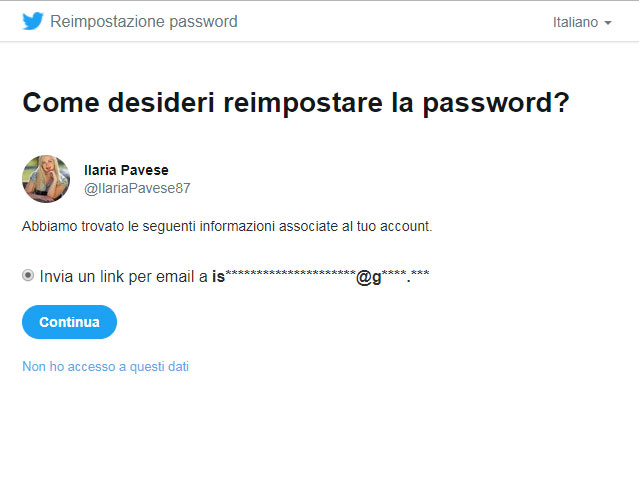The image size is (639, 483).
Task: Expand language selector in the header
Action: point(582,22)
